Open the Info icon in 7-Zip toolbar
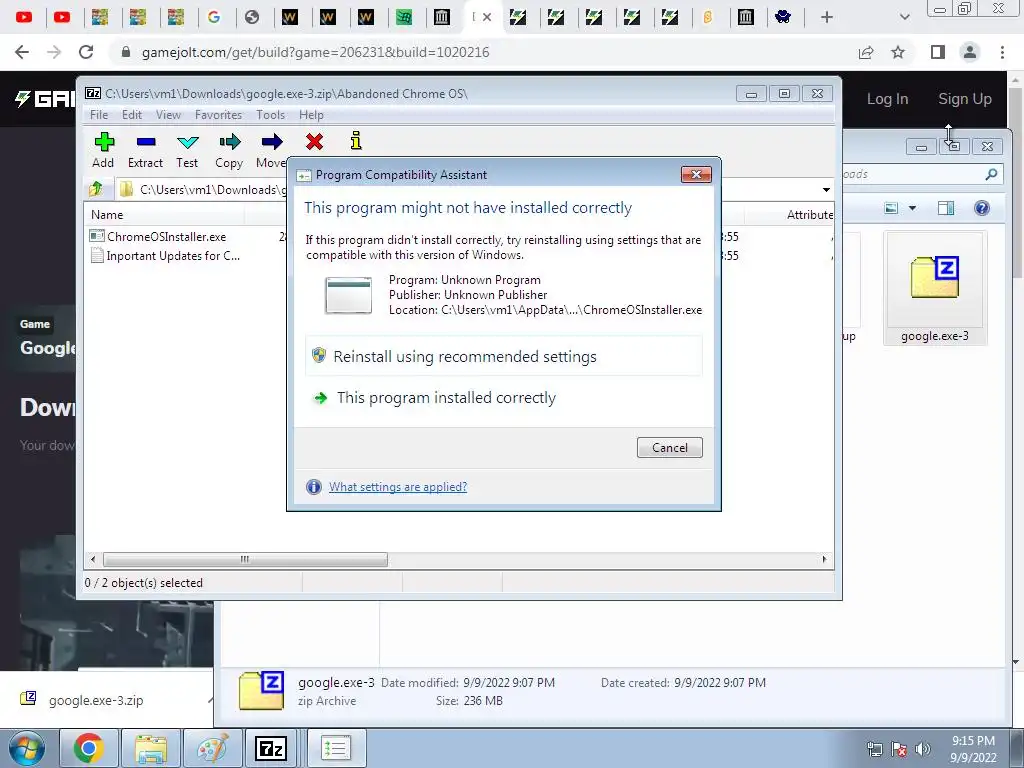Image resolution: width=1024 pixels, height=768 pixels. 356,141
